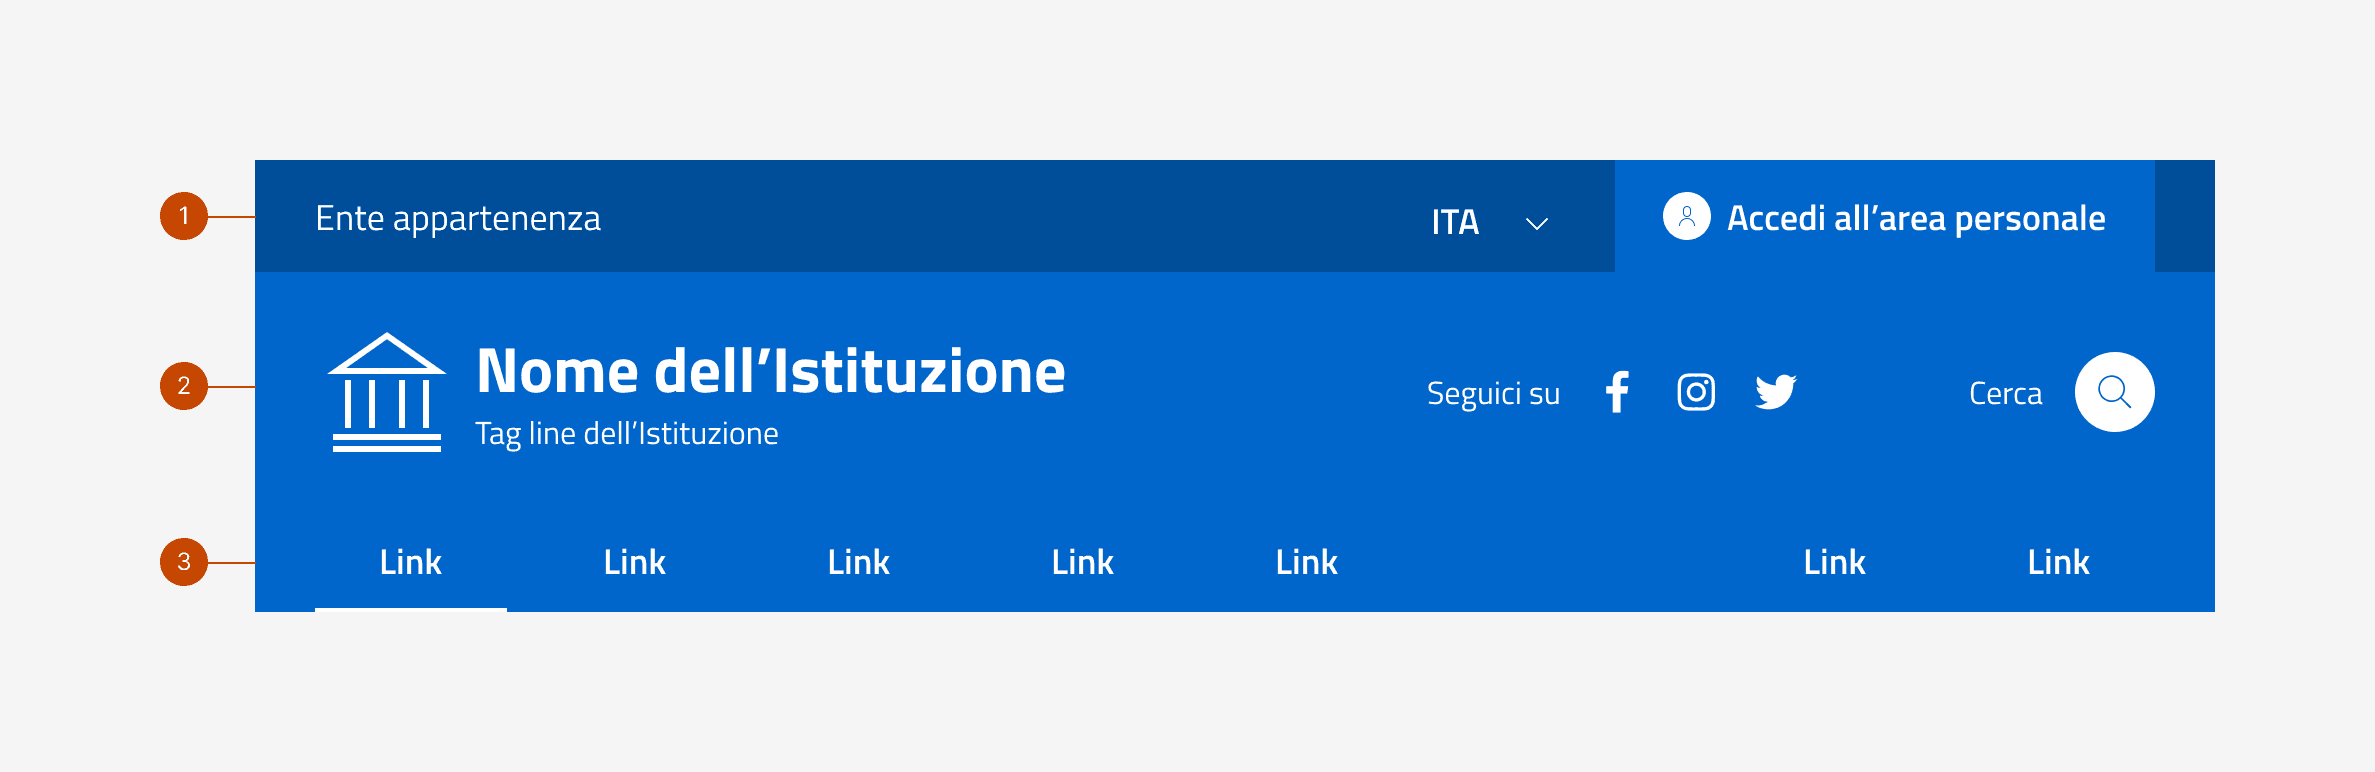Open the Instagram social icon
Screen dimensions: 2375x772
click(x=1697, y=392)
